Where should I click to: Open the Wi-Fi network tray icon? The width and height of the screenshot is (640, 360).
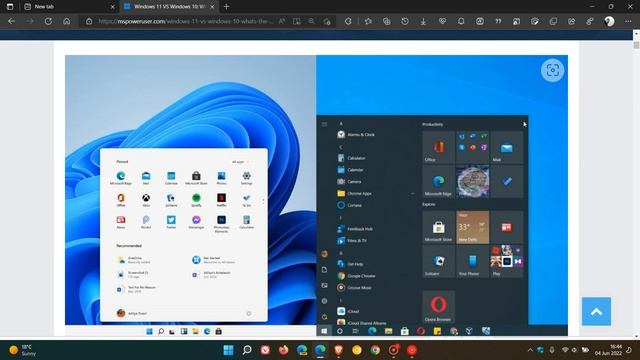click(x=565, y=350)
